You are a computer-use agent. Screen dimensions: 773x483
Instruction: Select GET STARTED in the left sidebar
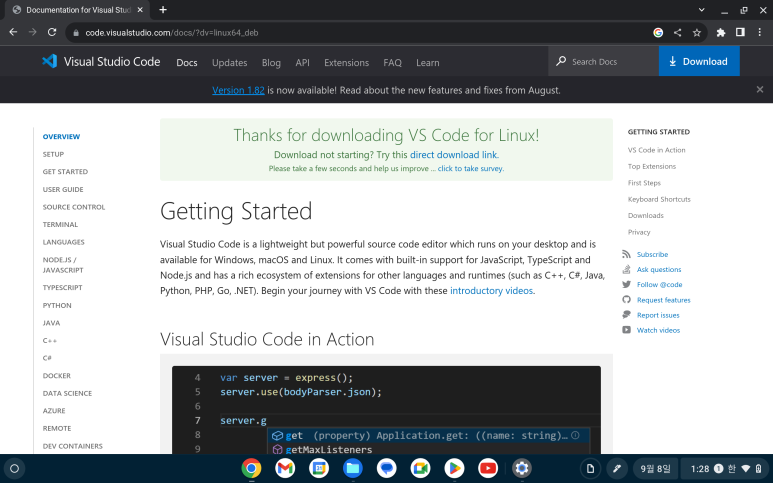click(65, 172)
